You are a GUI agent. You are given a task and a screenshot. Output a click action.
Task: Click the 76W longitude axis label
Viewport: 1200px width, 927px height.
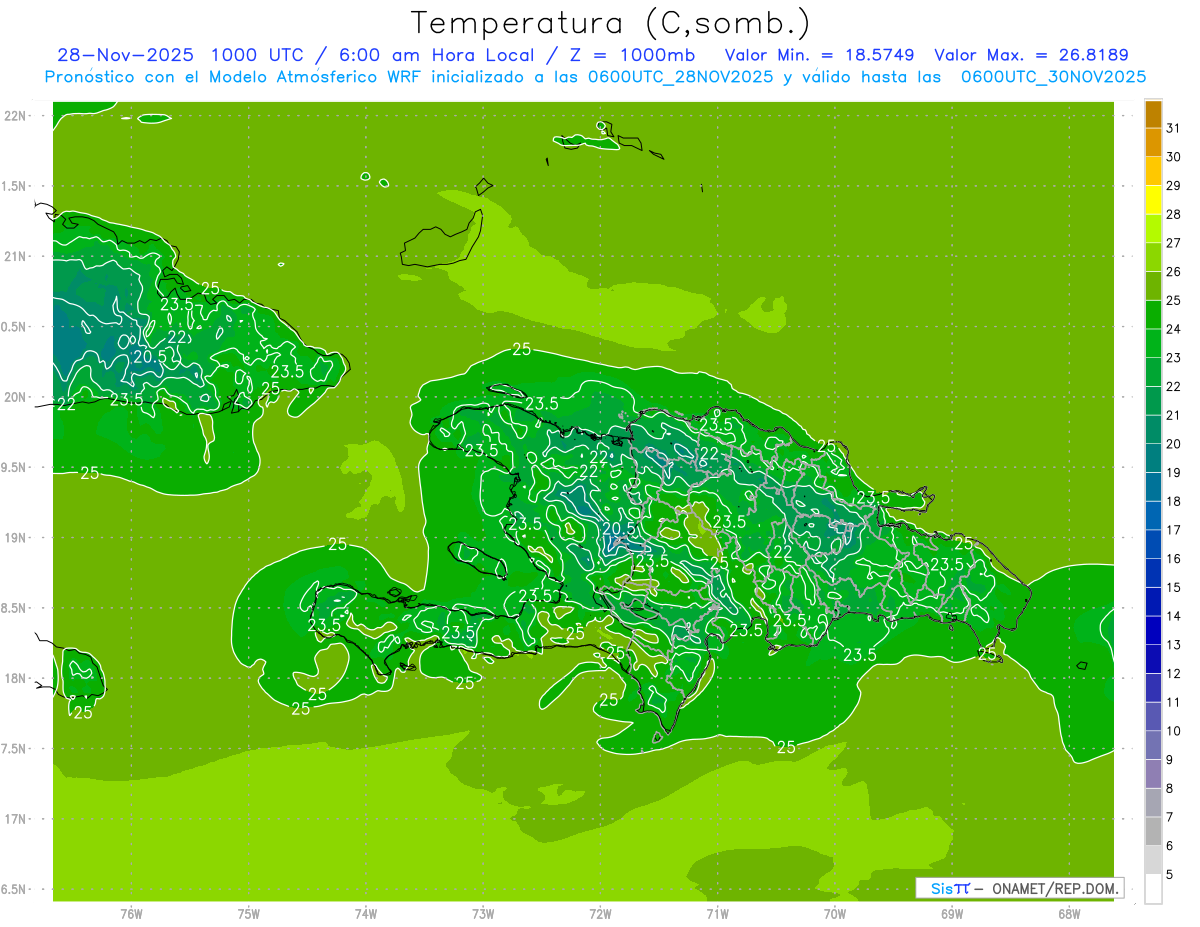pos(131,914)
